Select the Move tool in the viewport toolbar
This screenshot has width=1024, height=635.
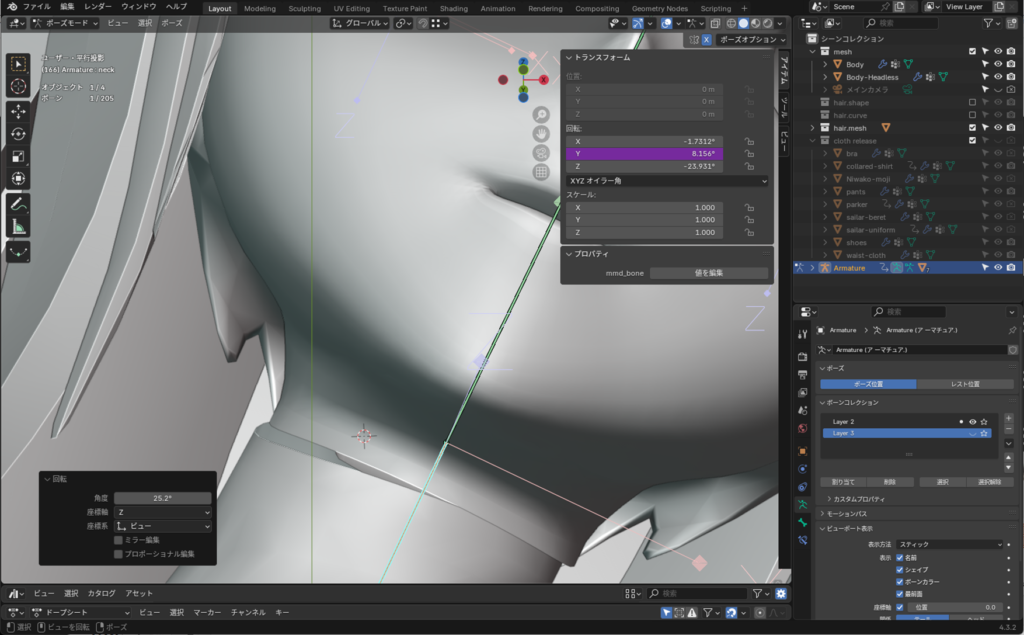[19, 111]
